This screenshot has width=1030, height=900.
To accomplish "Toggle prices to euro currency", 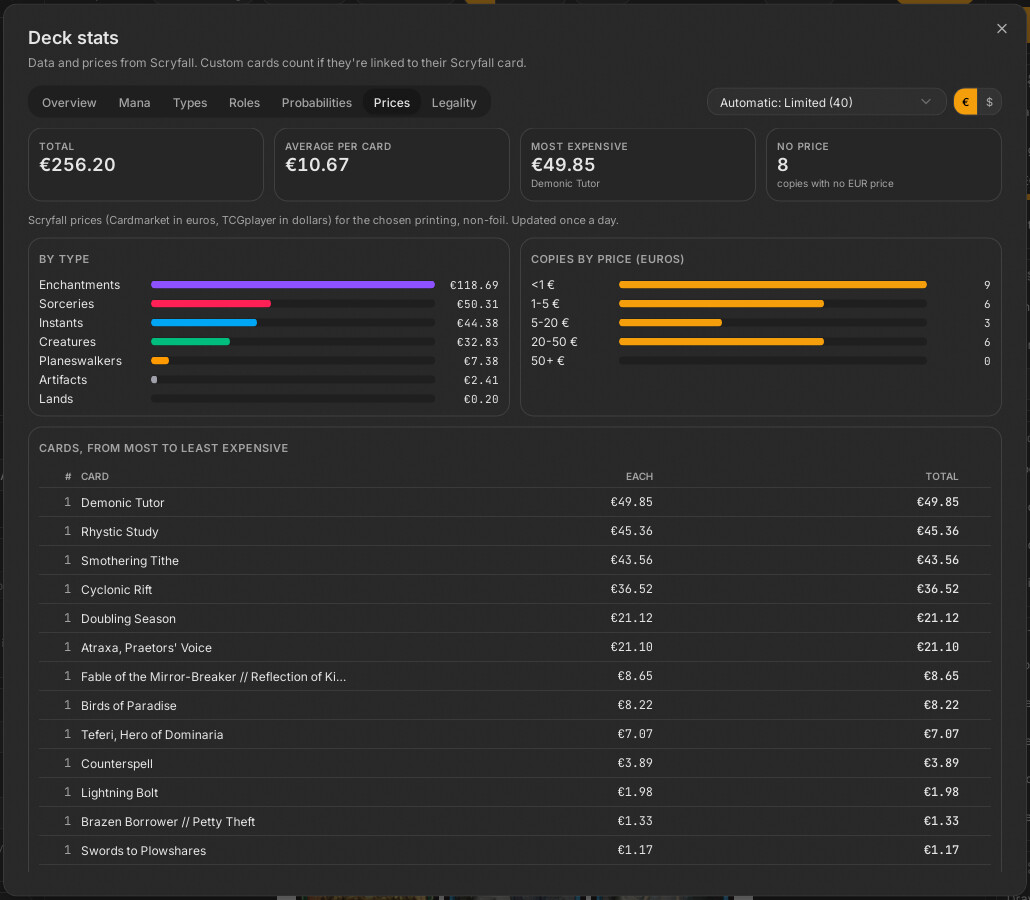I will pos(966,102).
